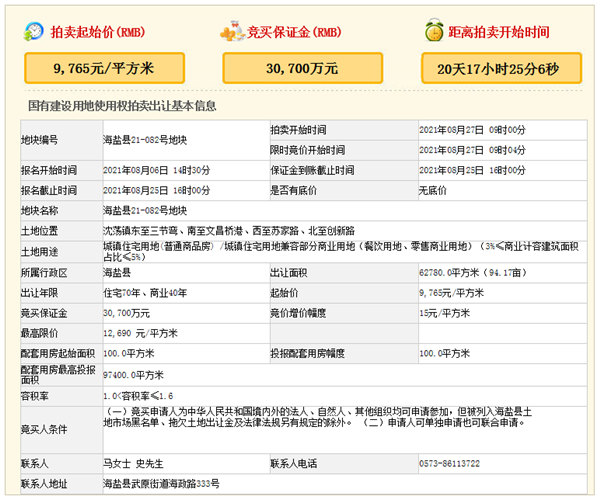Click the 9,765元/平方米 starting price box
Viewport: 600px width, 499px height.
pos(105,69)
